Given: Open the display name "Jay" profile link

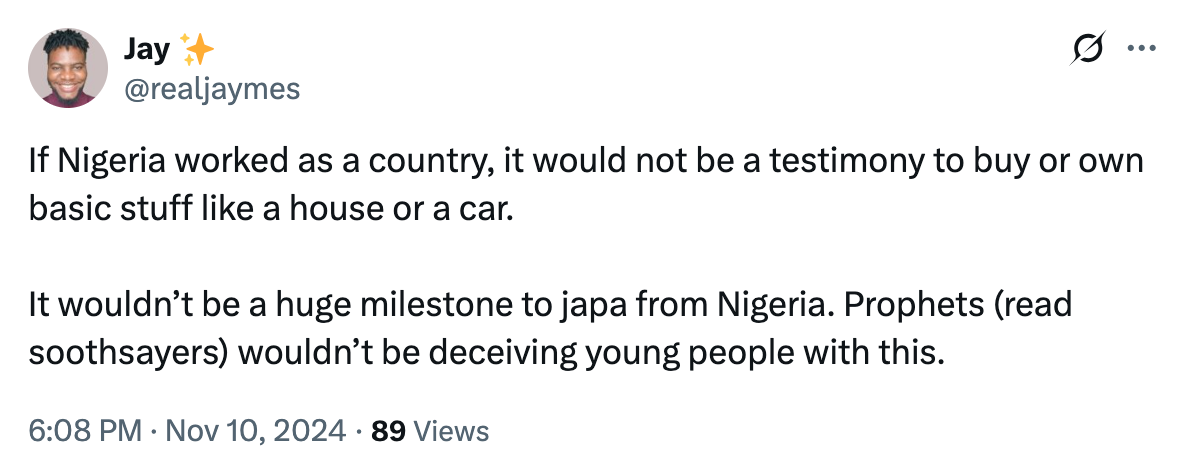Looking at the screenshot, I should (x=145, y=49).
